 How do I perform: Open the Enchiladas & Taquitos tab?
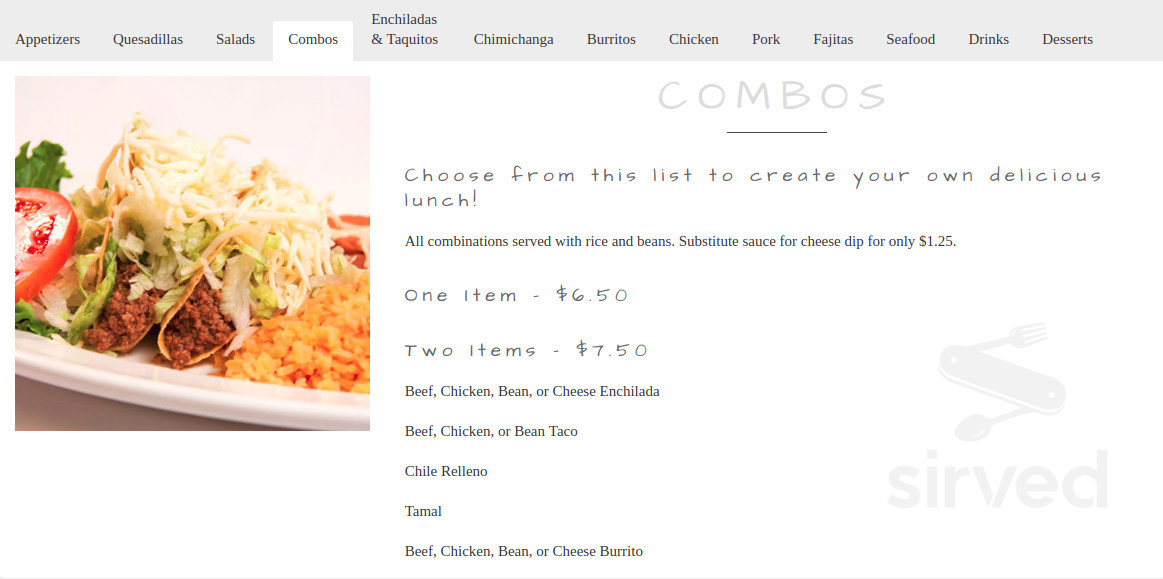coord(404,30)
